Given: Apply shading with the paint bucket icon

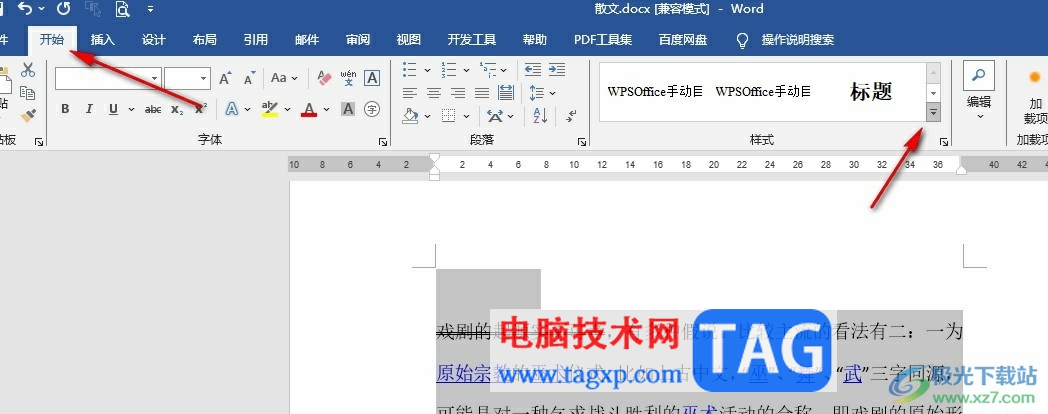Looking at the screenshot, I should 410,116.
